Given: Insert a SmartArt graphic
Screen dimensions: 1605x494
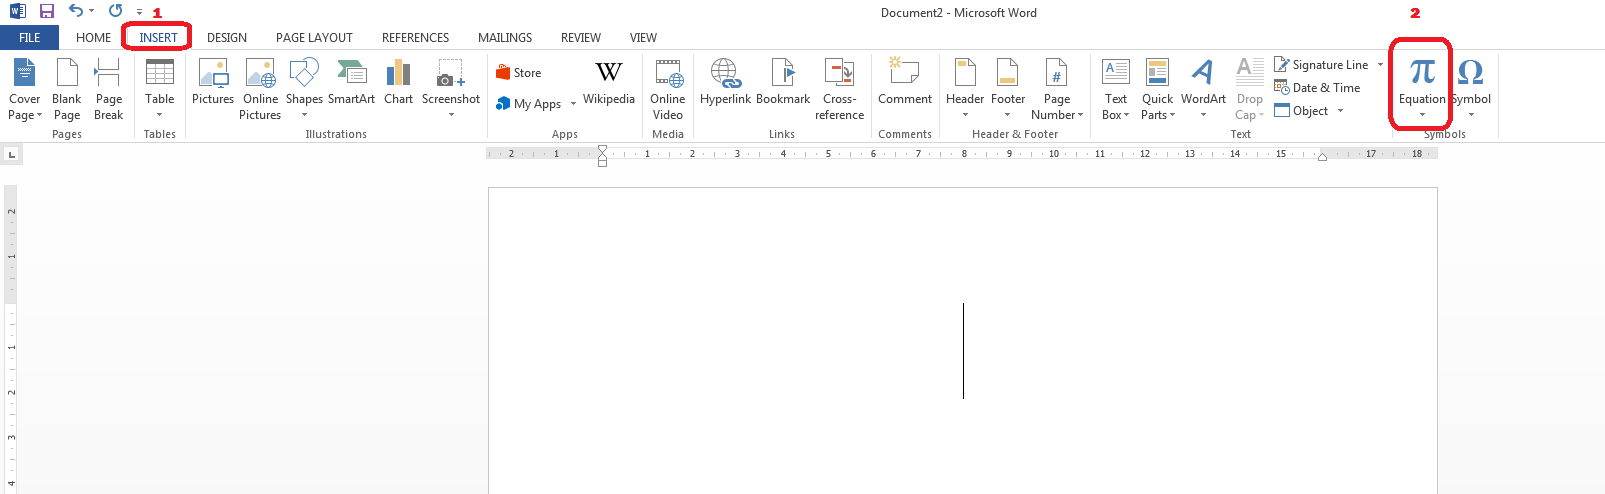Looking at the screenshot, I should [x=351, y=82].
